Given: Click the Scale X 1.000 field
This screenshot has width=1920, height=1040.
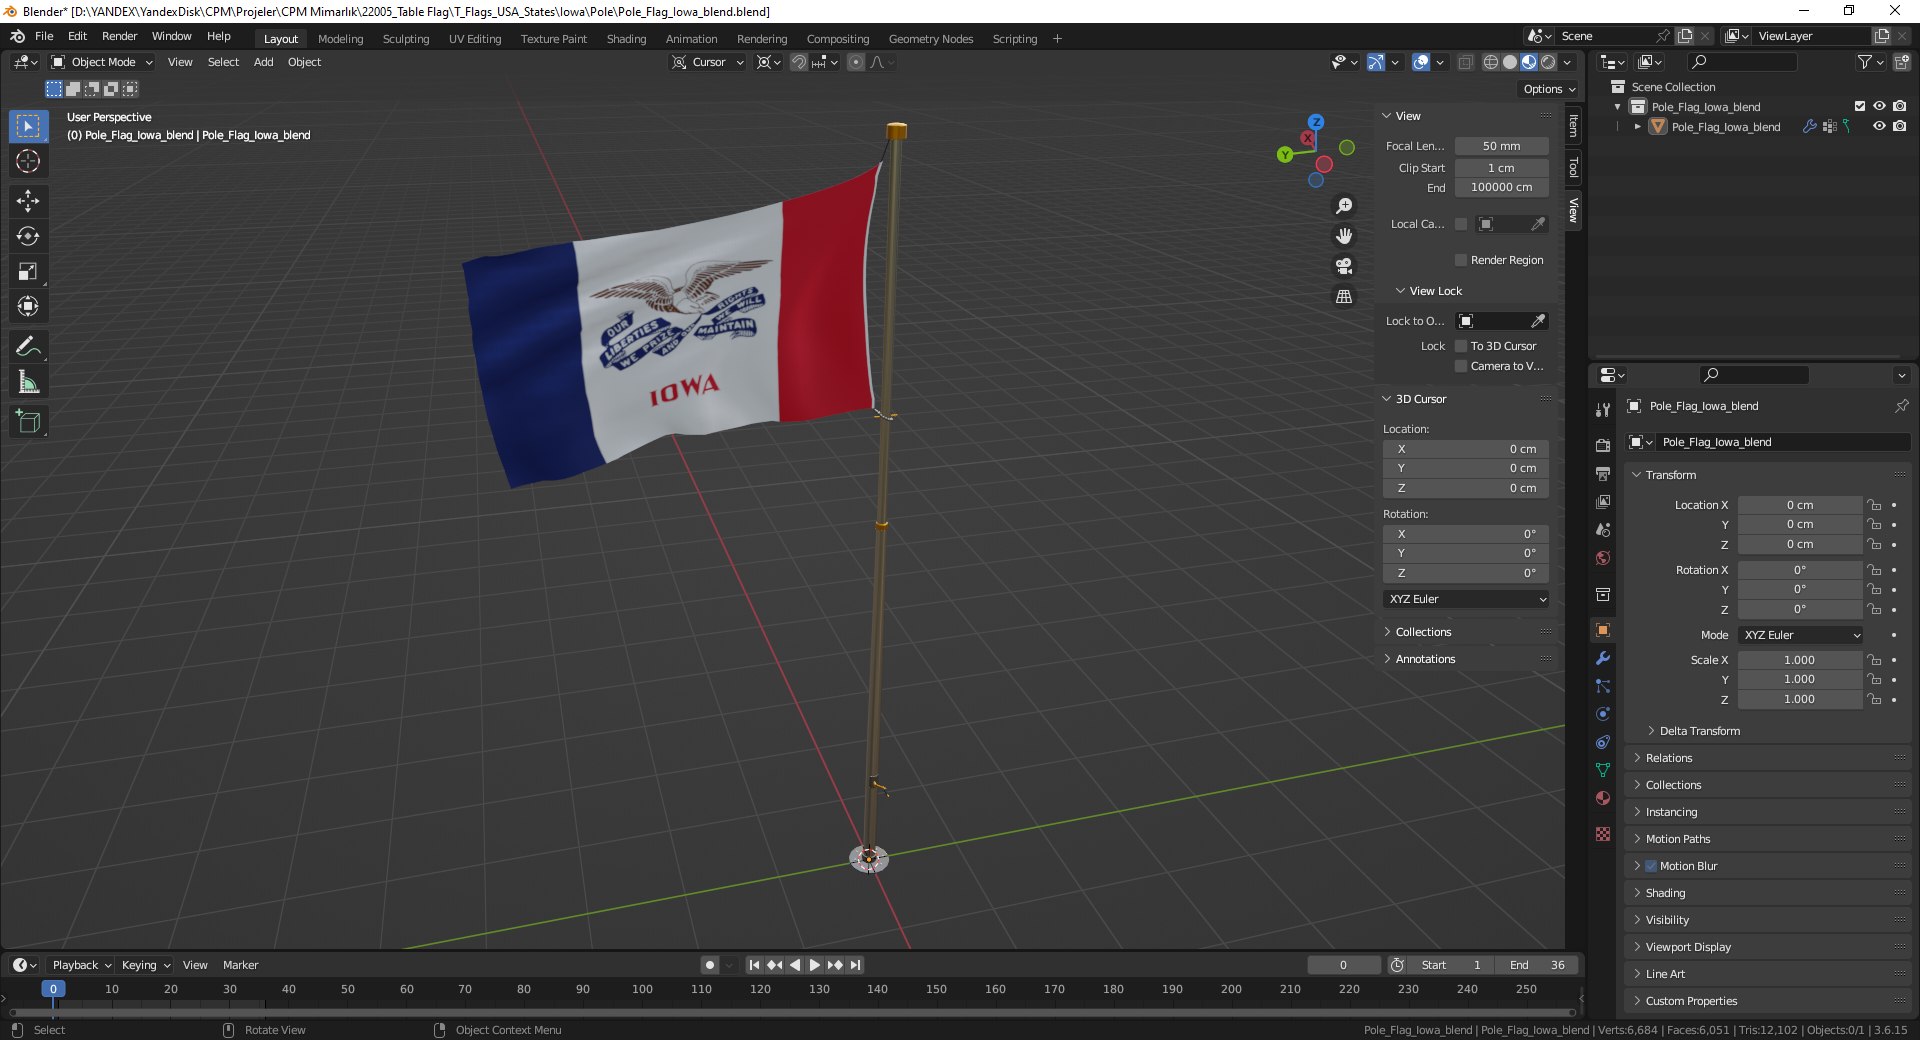Looking at the screenshot, I should (1799, 660).
